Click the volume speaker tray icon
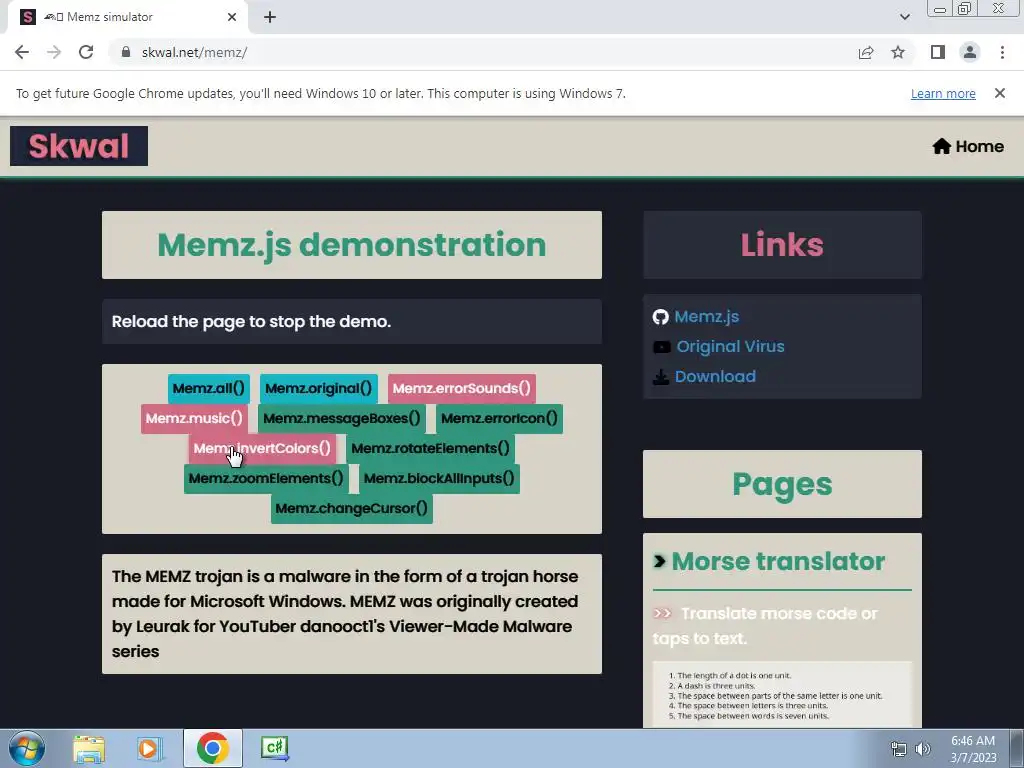The height and width of the screenshot is (768, 1024). [923, 749]
